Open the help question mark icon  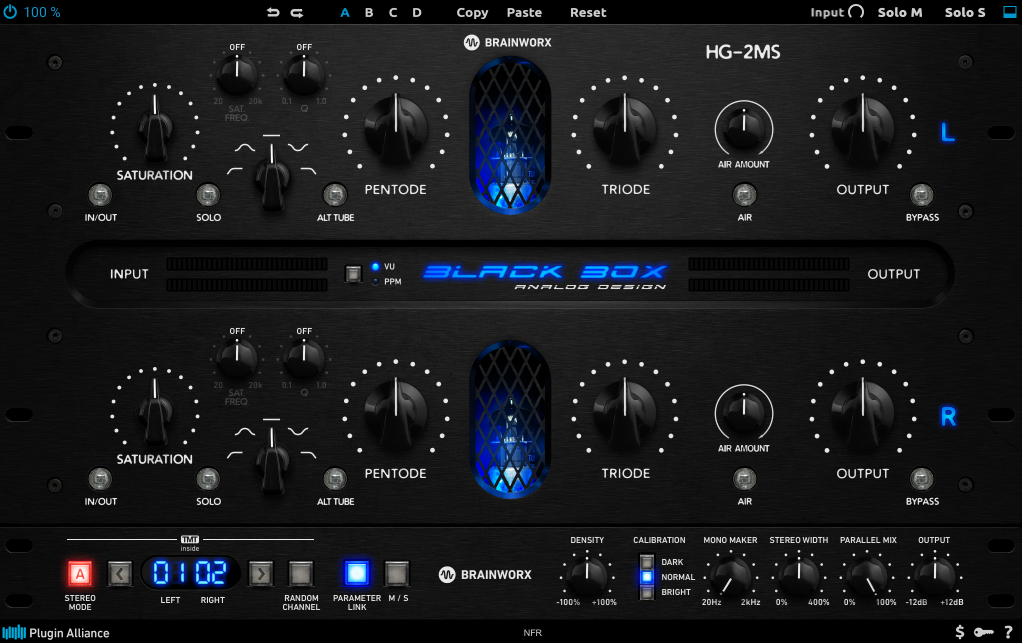[1008, 632]
